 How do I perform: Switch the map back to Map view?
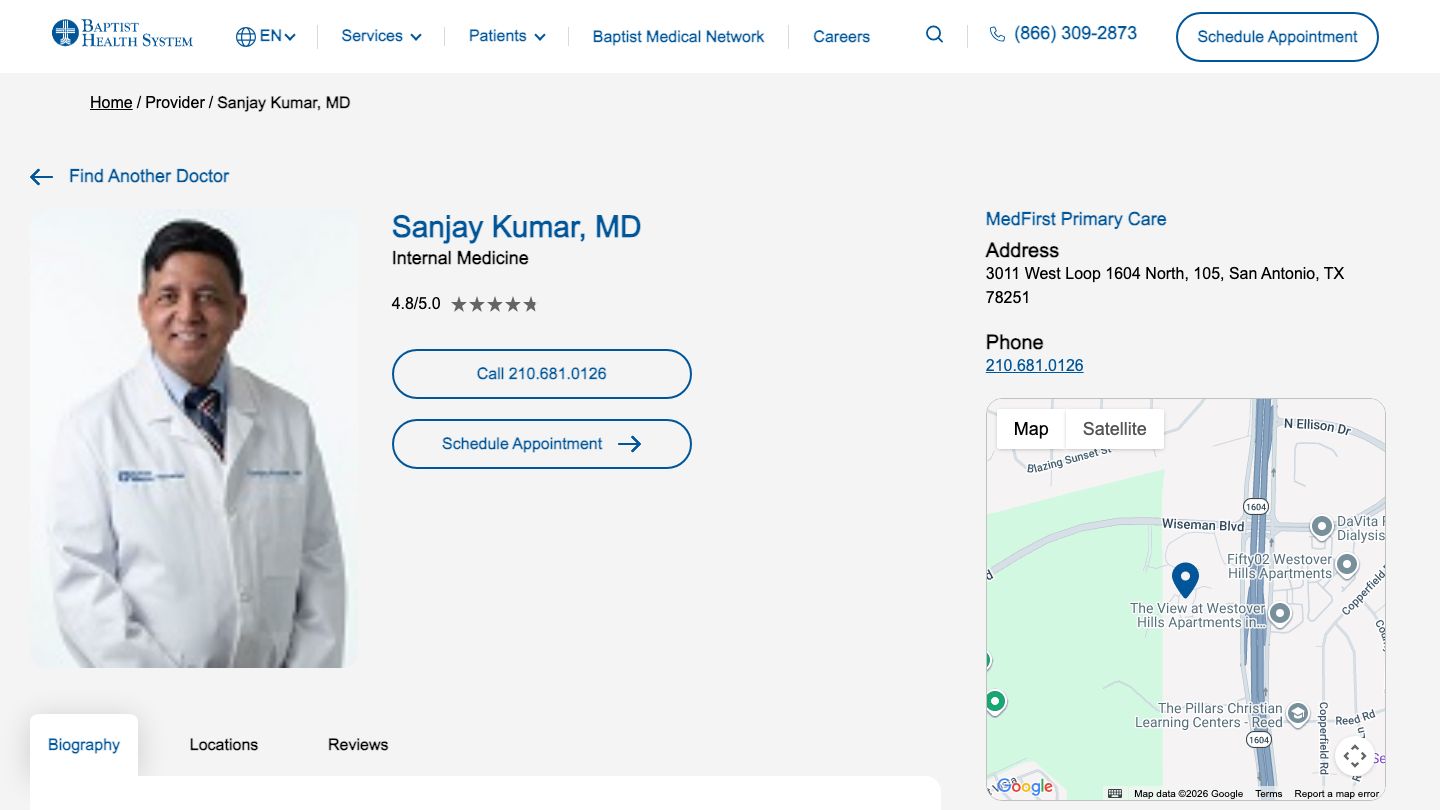(1030, 428)
